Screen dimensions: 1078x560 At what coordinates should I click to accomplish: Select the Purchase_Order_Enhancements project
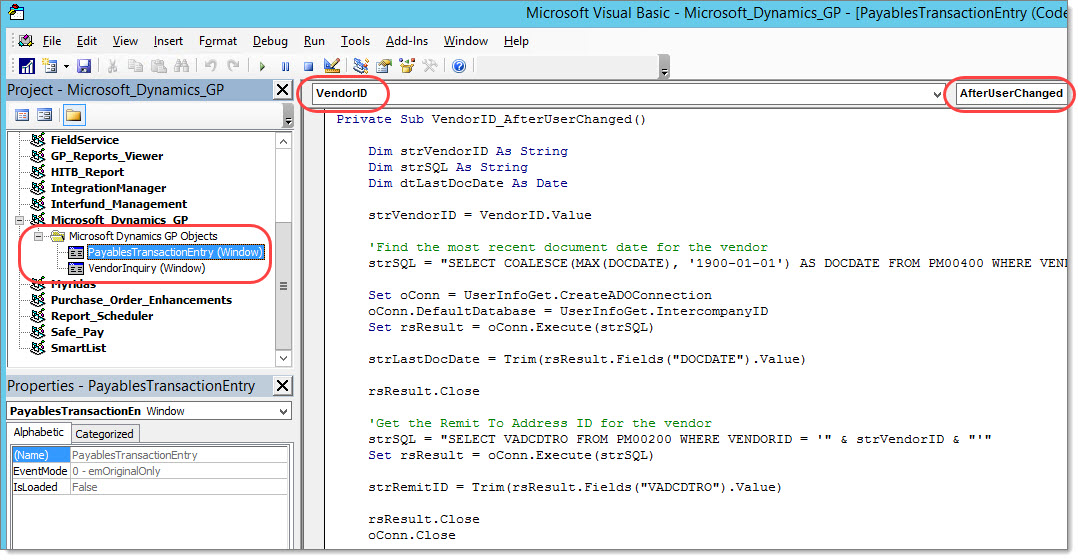141,300
